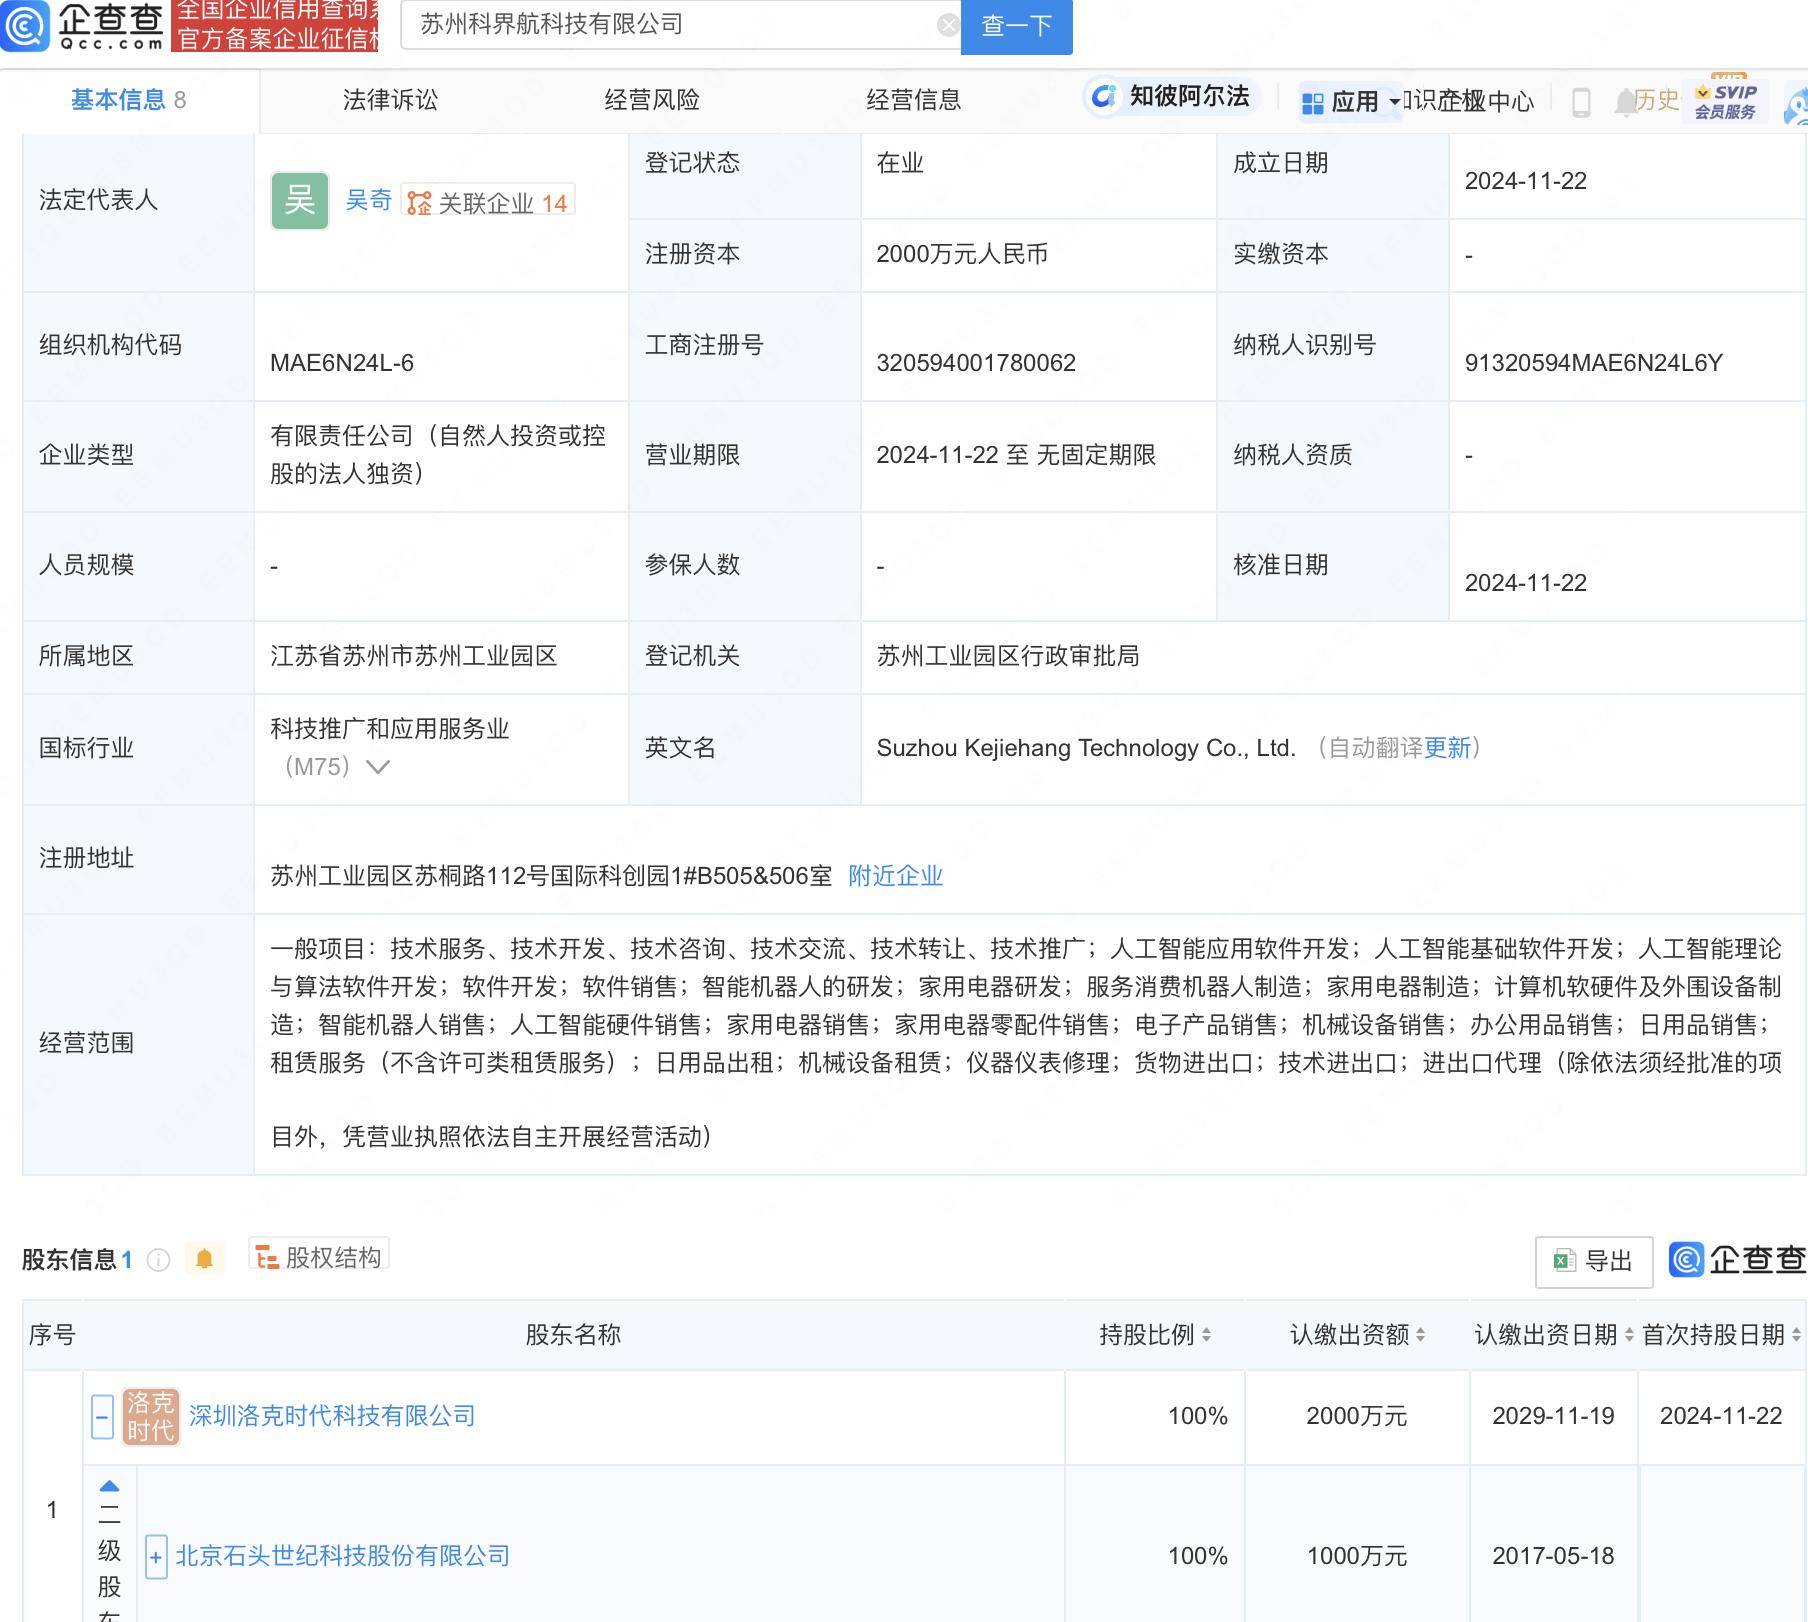Image resolution: width=1808 pixels, height=1622 pixels.
Task: Toggle sorting on 认缴出资额 column
Action: pos(1421,1334)
